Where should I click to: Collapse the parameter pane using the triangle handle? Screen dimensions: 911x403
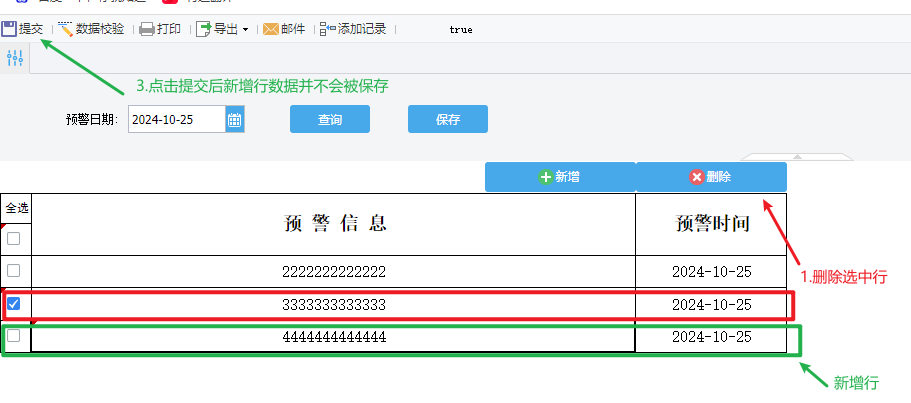click(797, 157)
